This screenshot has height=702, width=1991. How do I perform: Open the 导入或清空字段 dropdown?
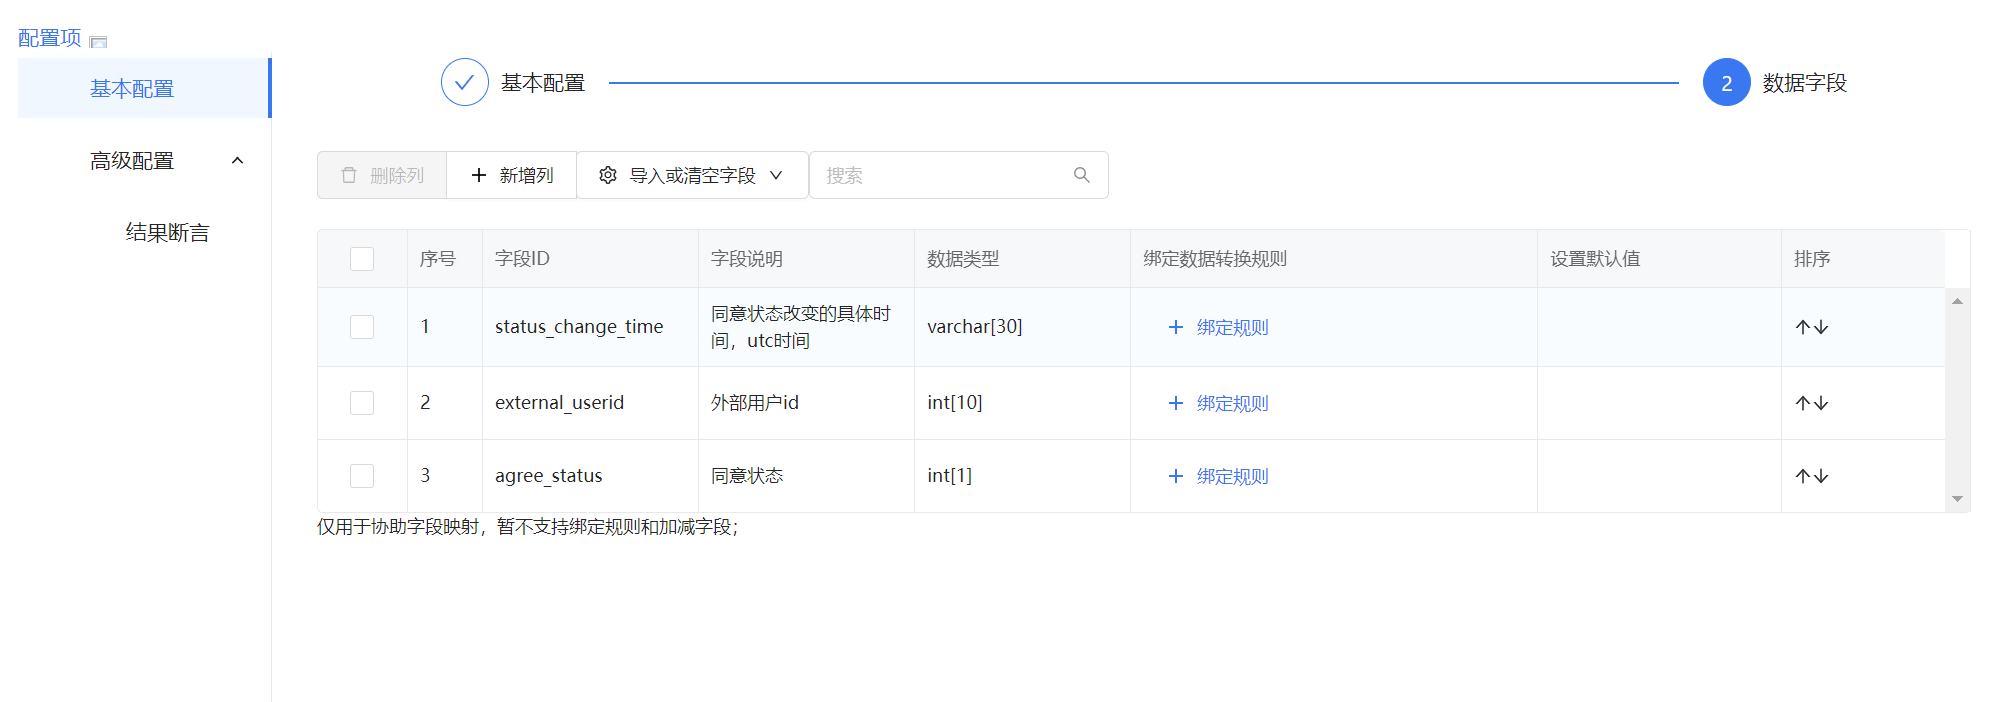coord(692,175)
